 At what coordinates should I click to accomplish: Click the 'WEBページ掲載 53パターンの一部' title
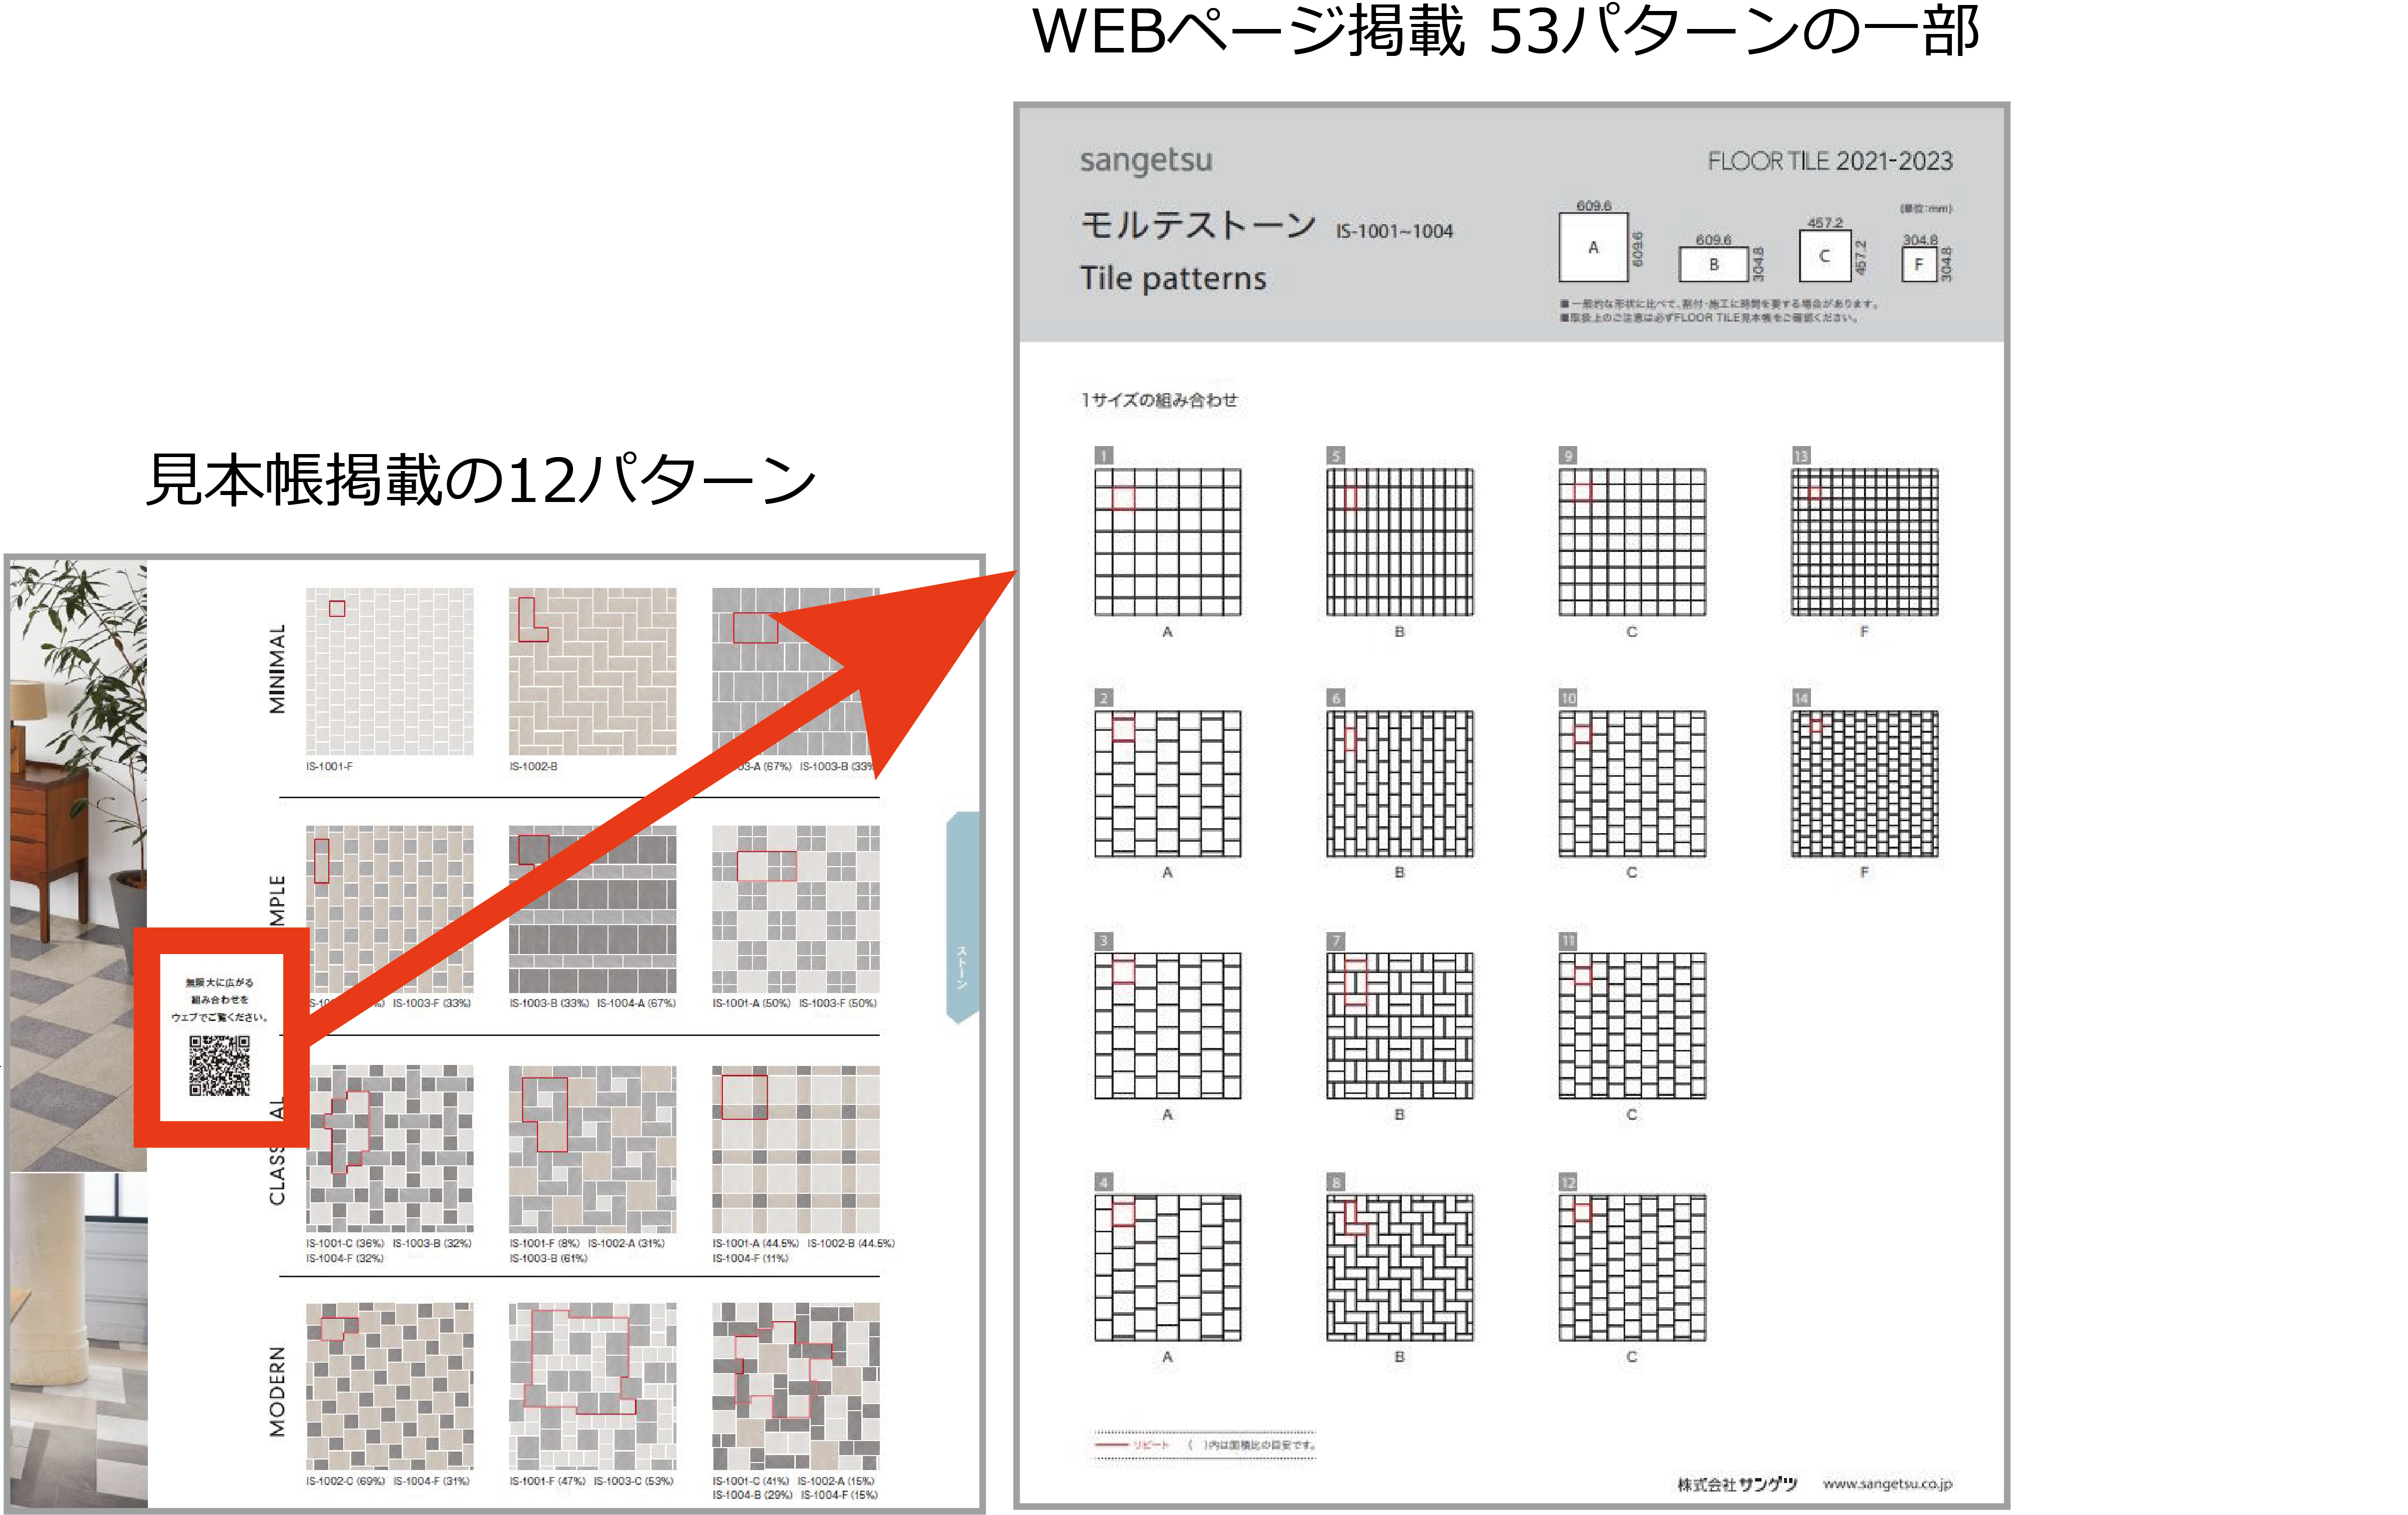[x=1506, y=31]
